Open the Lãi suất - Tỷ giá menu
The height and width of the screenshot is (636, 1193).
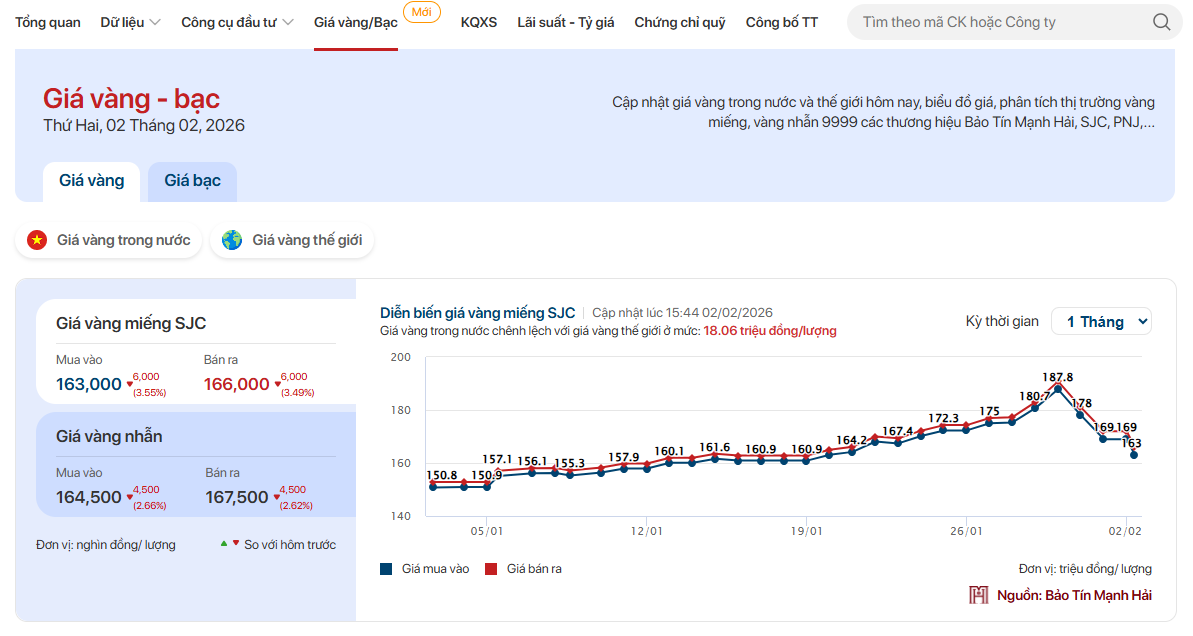(565, 22)
